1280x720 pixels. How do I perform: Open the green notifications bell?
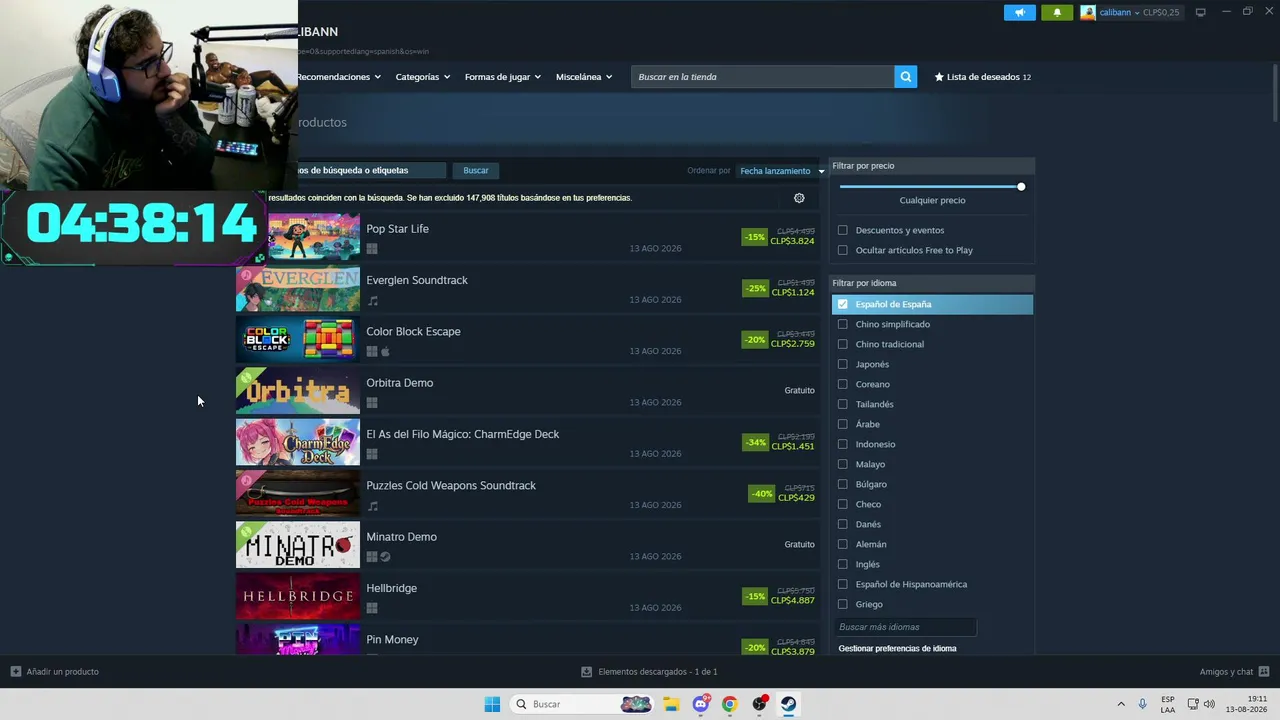(1057, 12)
